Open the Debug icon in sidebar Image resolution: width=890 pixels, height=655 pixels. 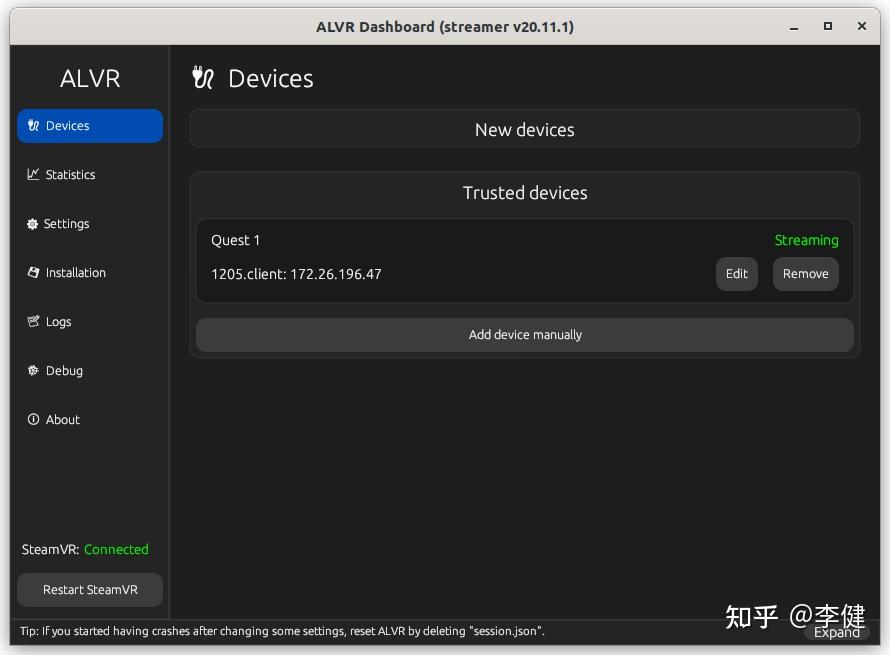click(x=31, y=371)
